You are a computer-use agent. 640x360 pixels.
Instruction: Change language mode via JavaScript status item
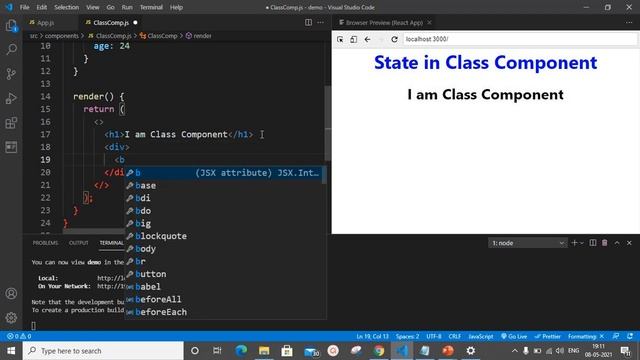click(x=481, y=336)
